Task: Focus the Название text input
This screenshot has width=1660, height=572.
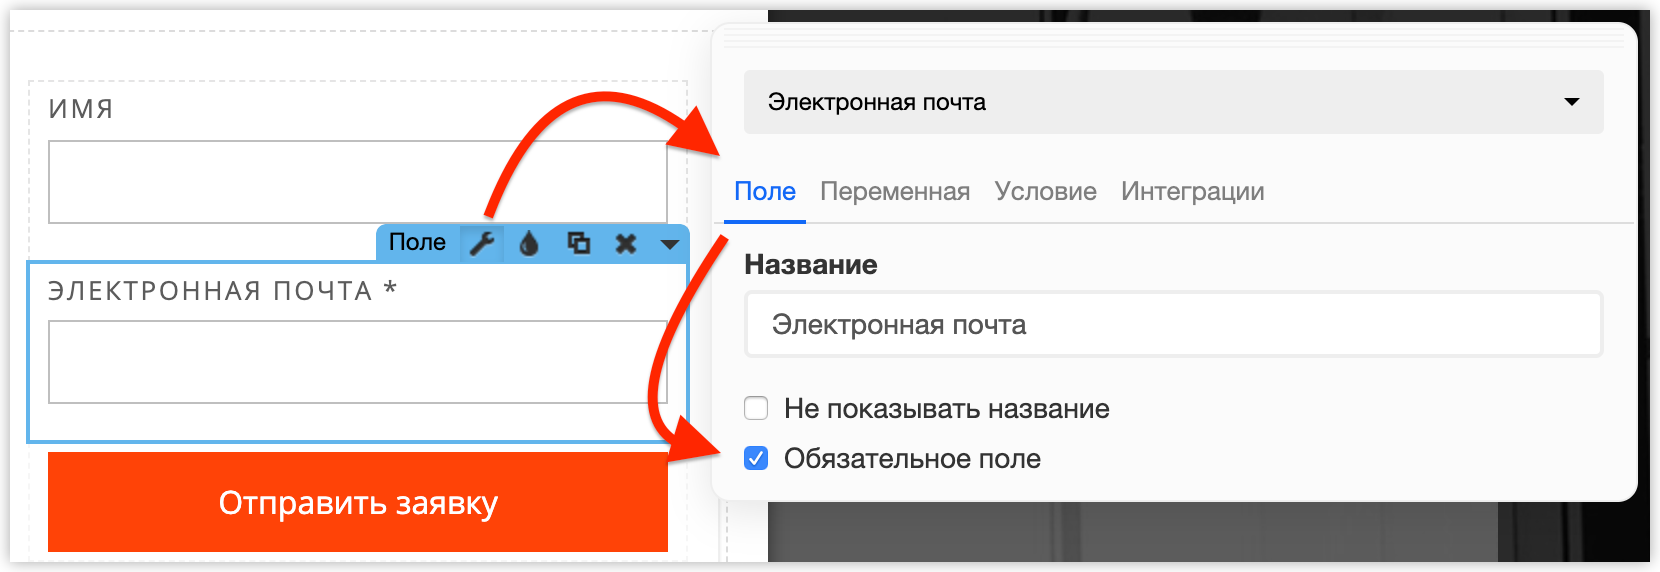Action: [1173, 324]
